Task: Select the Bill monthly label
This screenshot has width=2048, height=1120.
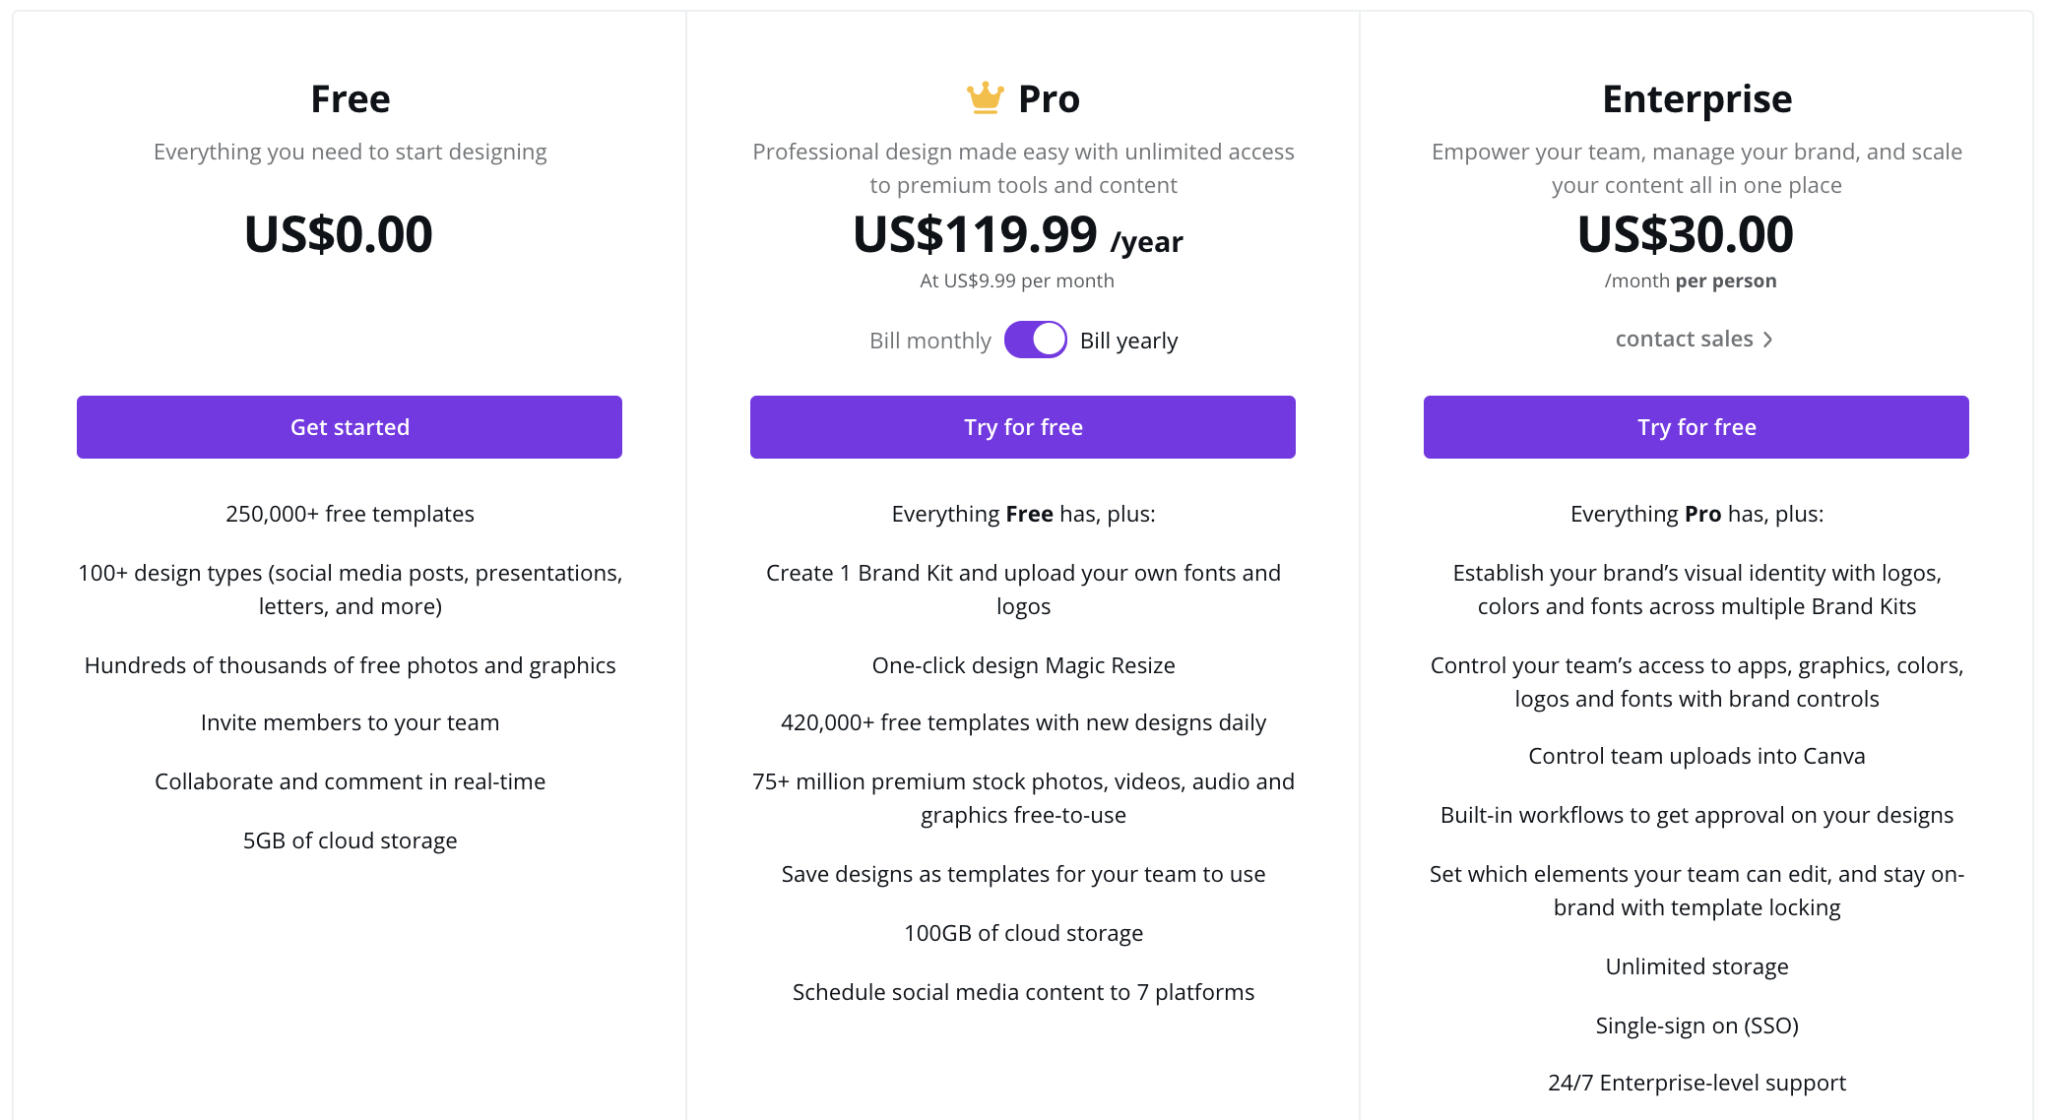Action: coord(929,341)
